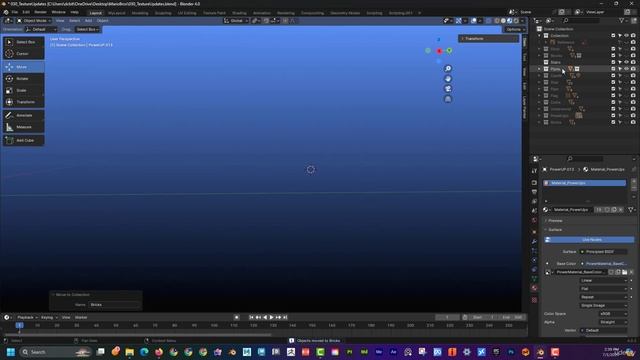Switch perspective/orthographic view gizmo icon
Screen dimensions: 640x360
448,99
